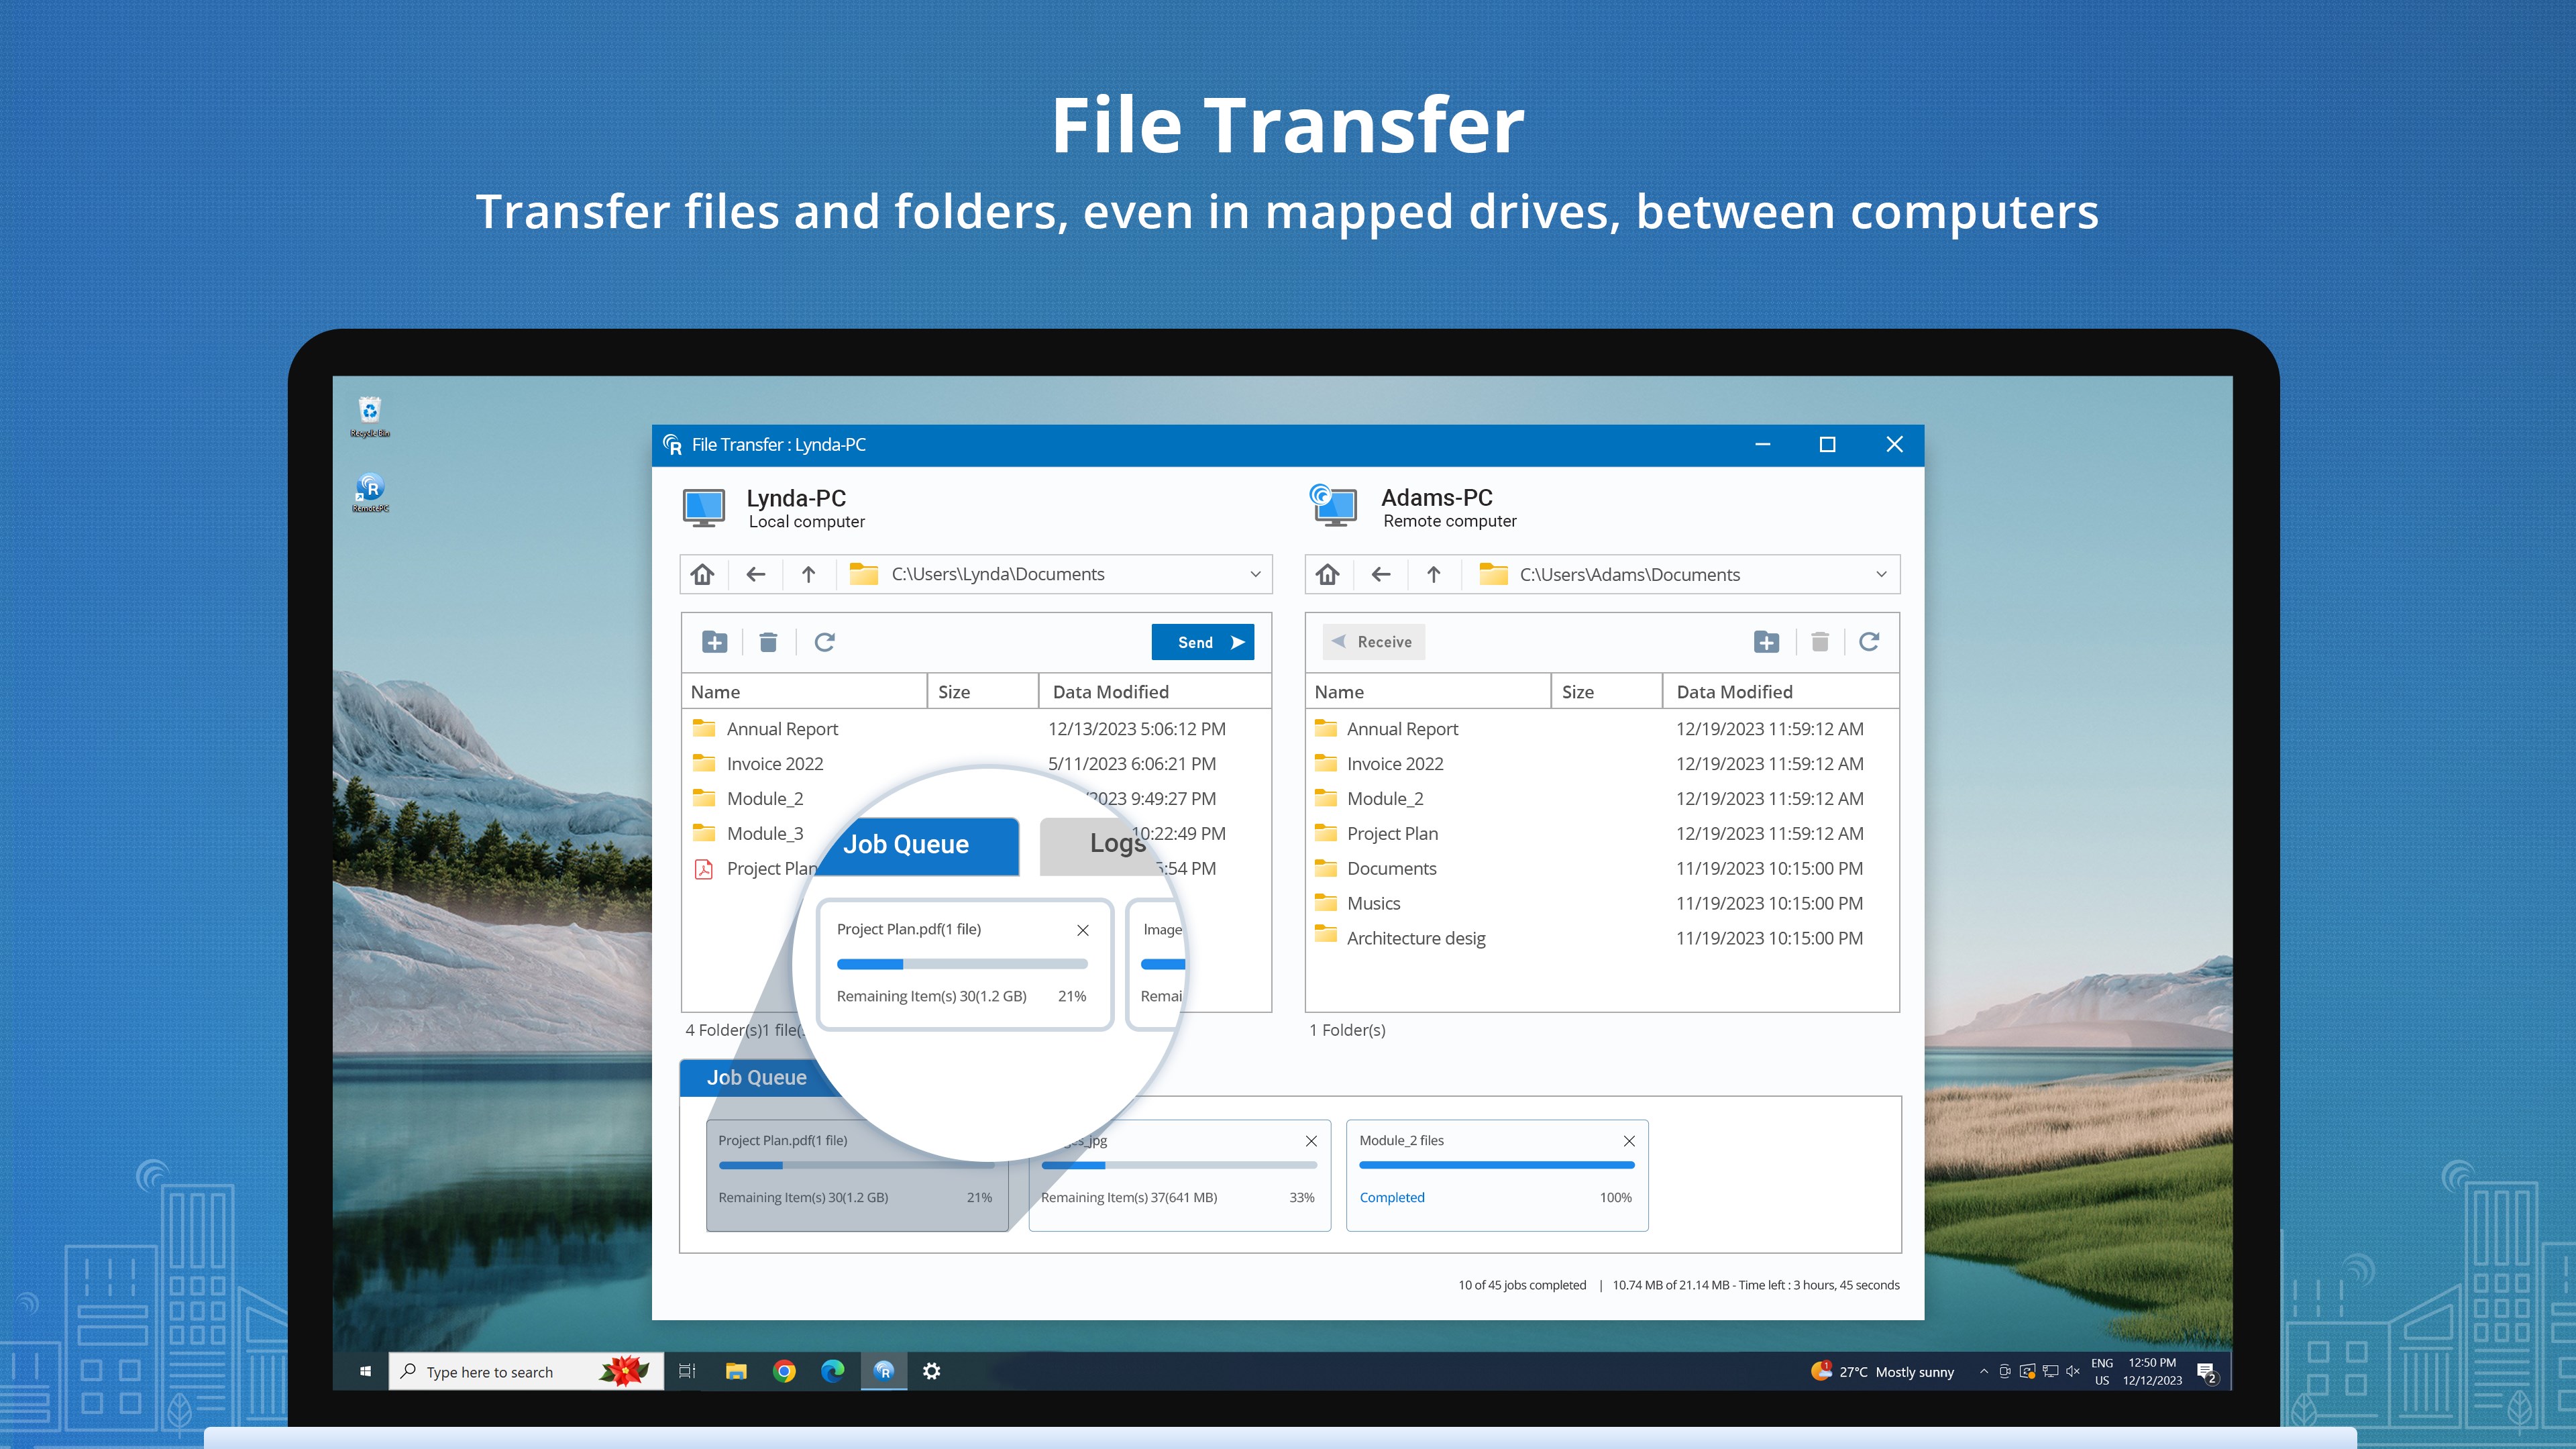The height and width of the screenshot is (1449, 2576).
Task: Create a new folder on the local computer
Action: click(714, 641)
